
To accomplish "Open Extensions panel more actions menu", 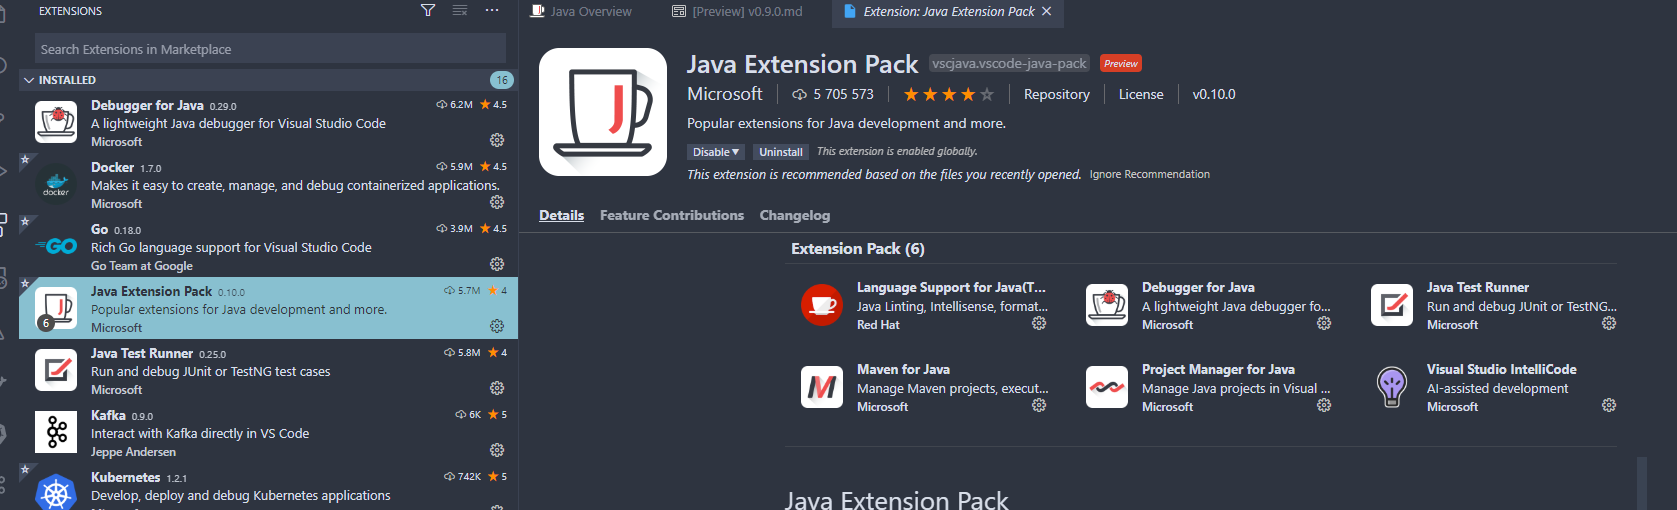I will tap(492, 10).
